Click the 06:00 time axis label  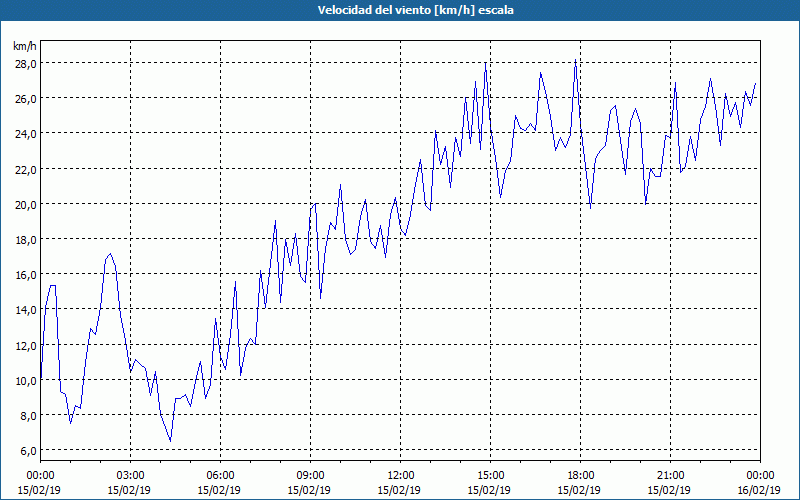click(x=220, y=476)
